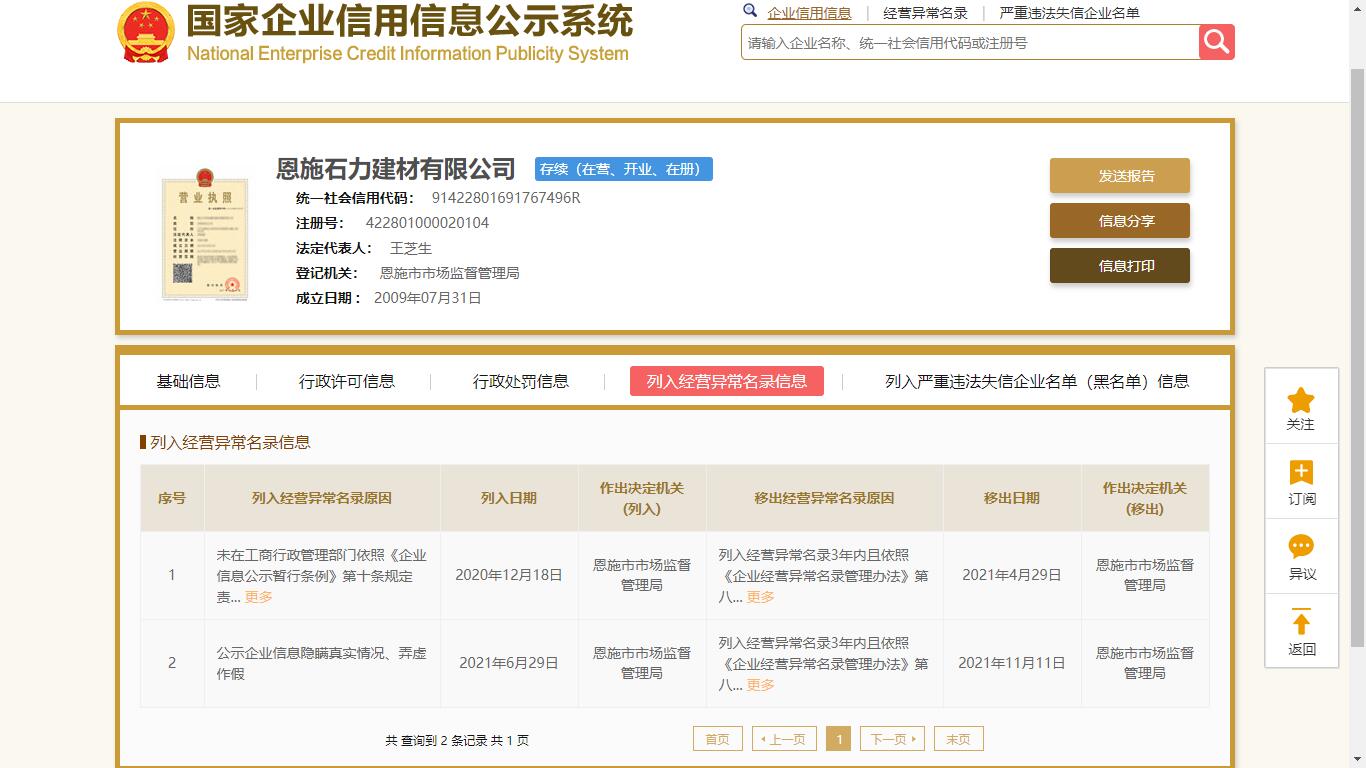Click the national emblem logo
The image size is (1366, 768).
pos(146,32)
